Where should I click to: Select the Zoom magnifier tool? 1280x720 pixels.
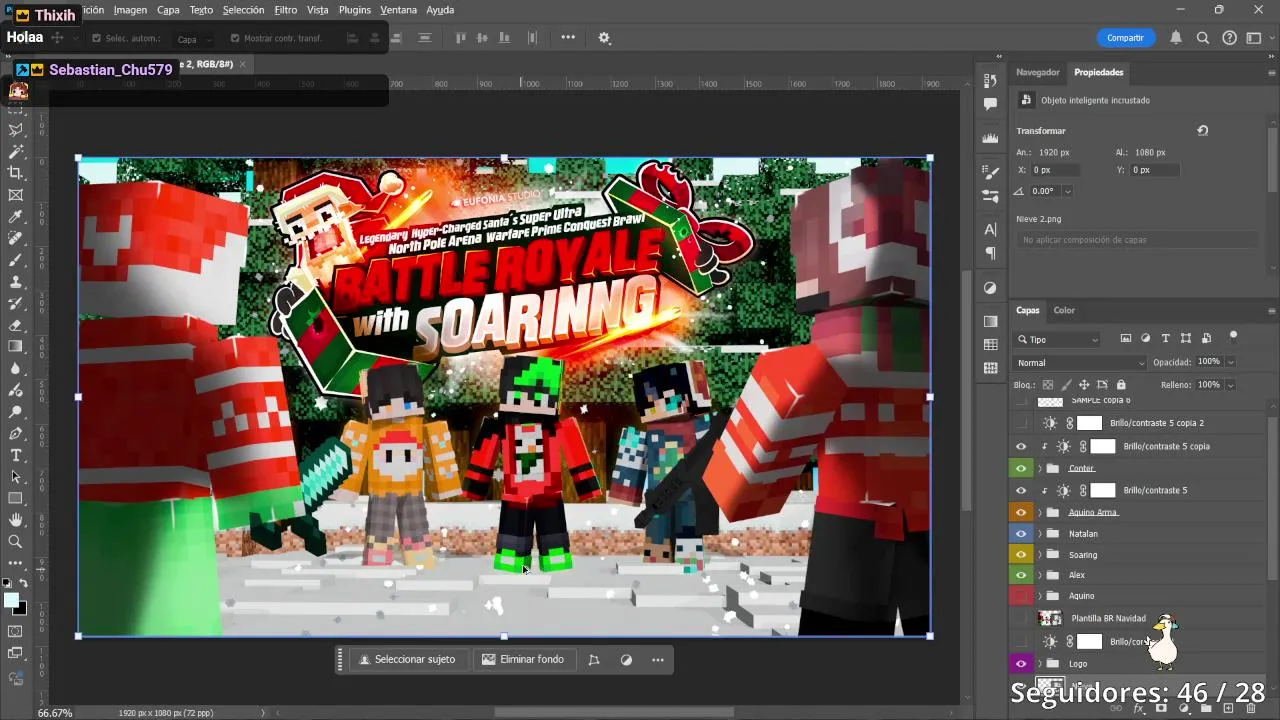(x=16, y=542)
